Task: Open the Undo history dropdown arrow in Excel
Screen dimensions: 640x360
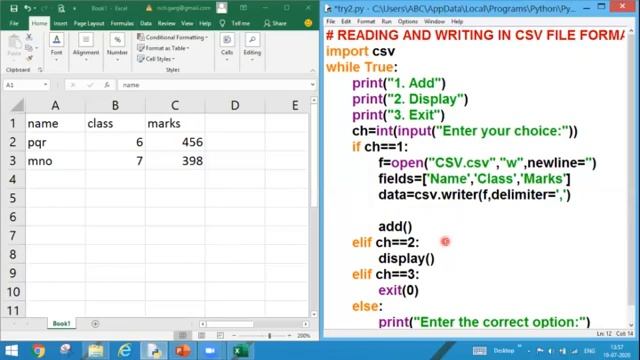Action: (x=34, y=8)
